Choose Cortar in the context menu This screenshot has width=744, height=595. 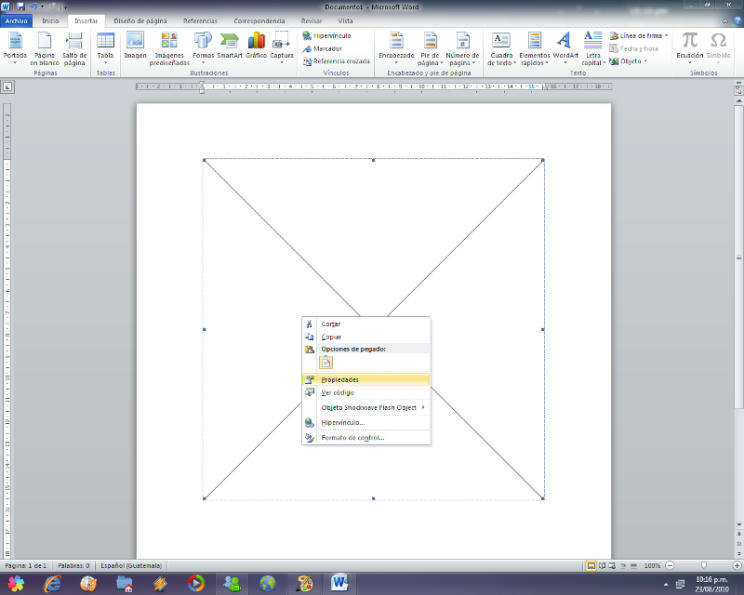[x=366, y=324]
